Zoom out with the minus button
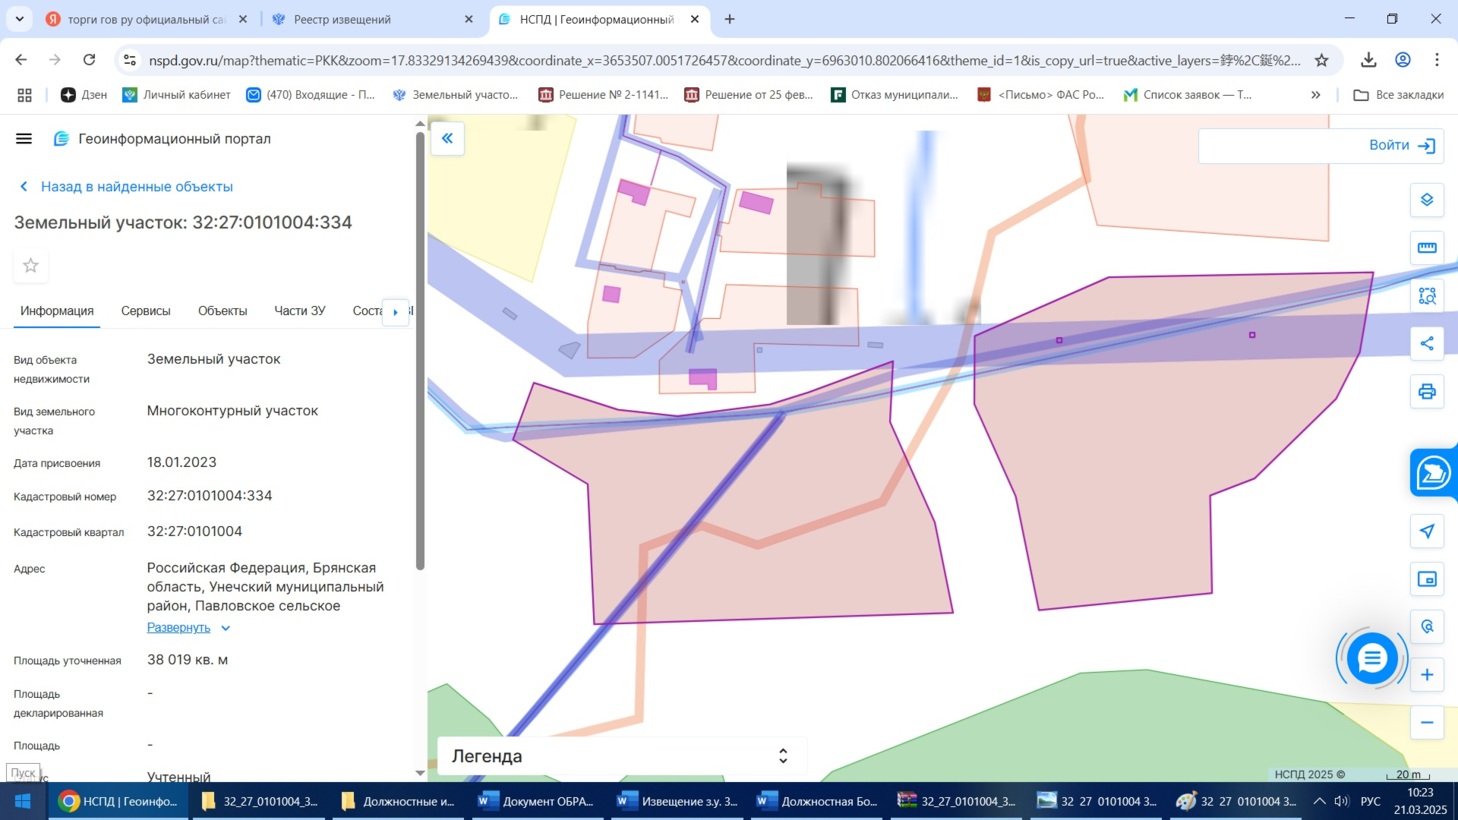The image size is (1458, 820). 1427,723
